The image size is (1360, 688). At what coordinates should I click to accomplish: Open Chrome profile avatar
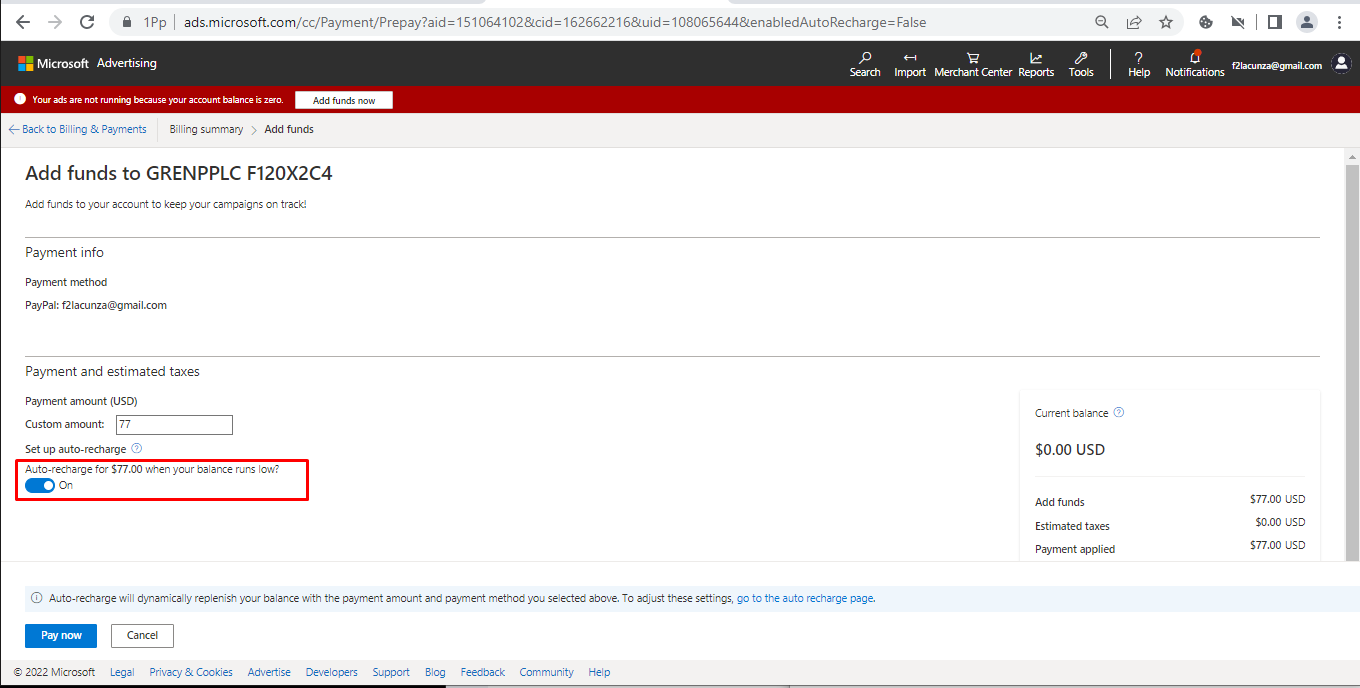click(x=1307, y=22)
